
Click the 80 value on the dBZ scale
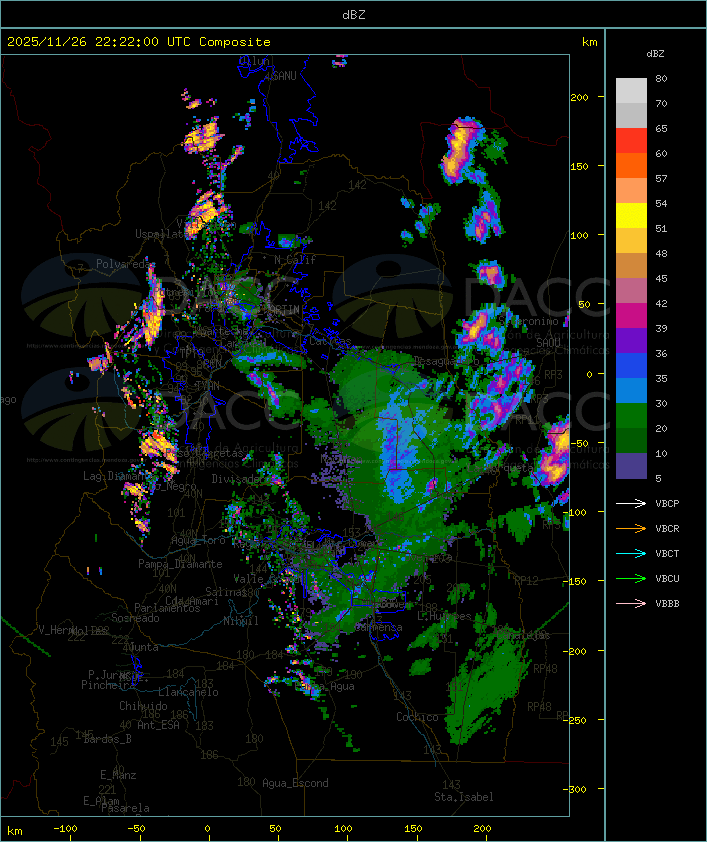(x=661, y=78)
